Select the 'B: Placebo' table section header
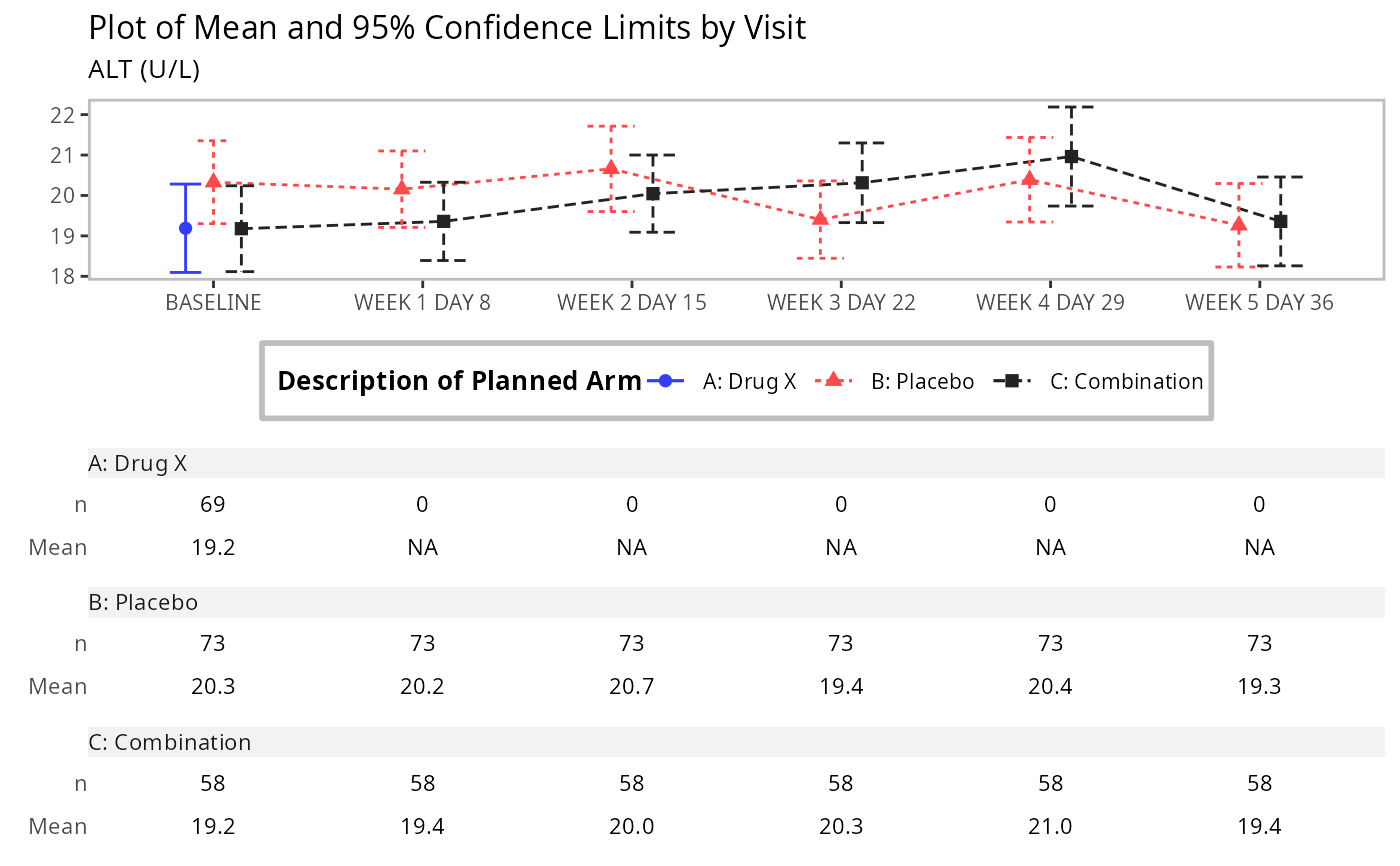Image resolution: width=1400 pixels, height=866 pixels. click(x=143, y=602)
